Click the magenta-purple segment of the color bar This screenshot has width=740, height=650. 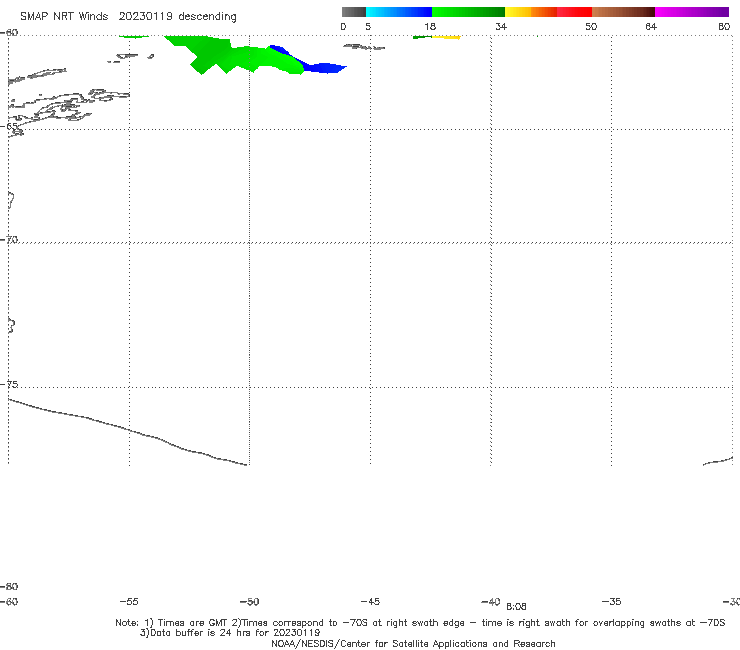692,12
